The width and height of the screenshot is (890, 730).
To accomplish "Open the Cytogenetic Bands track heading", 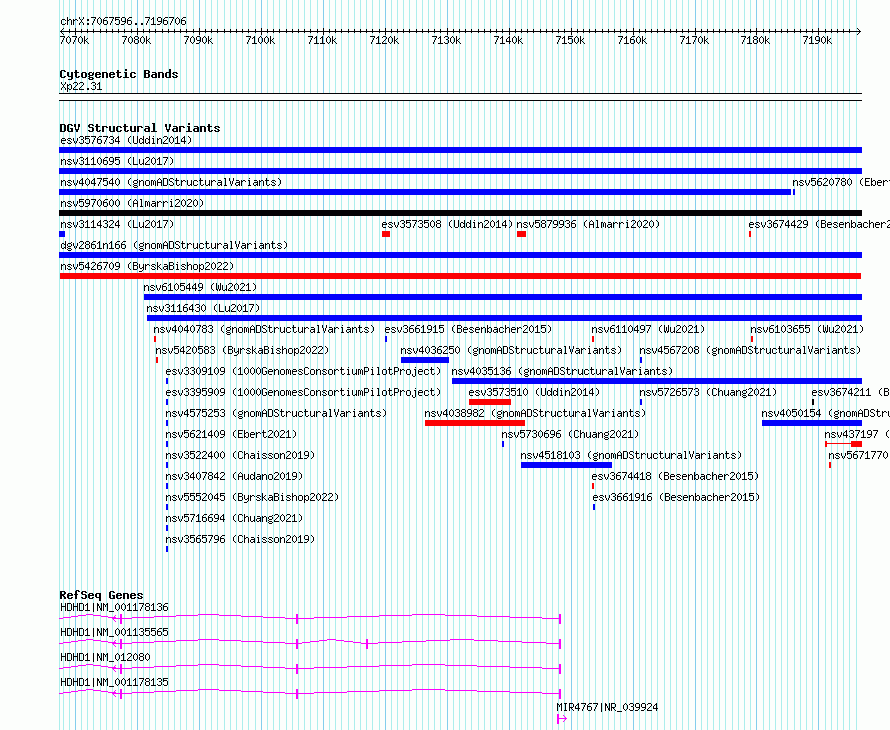I will (119, 74).
